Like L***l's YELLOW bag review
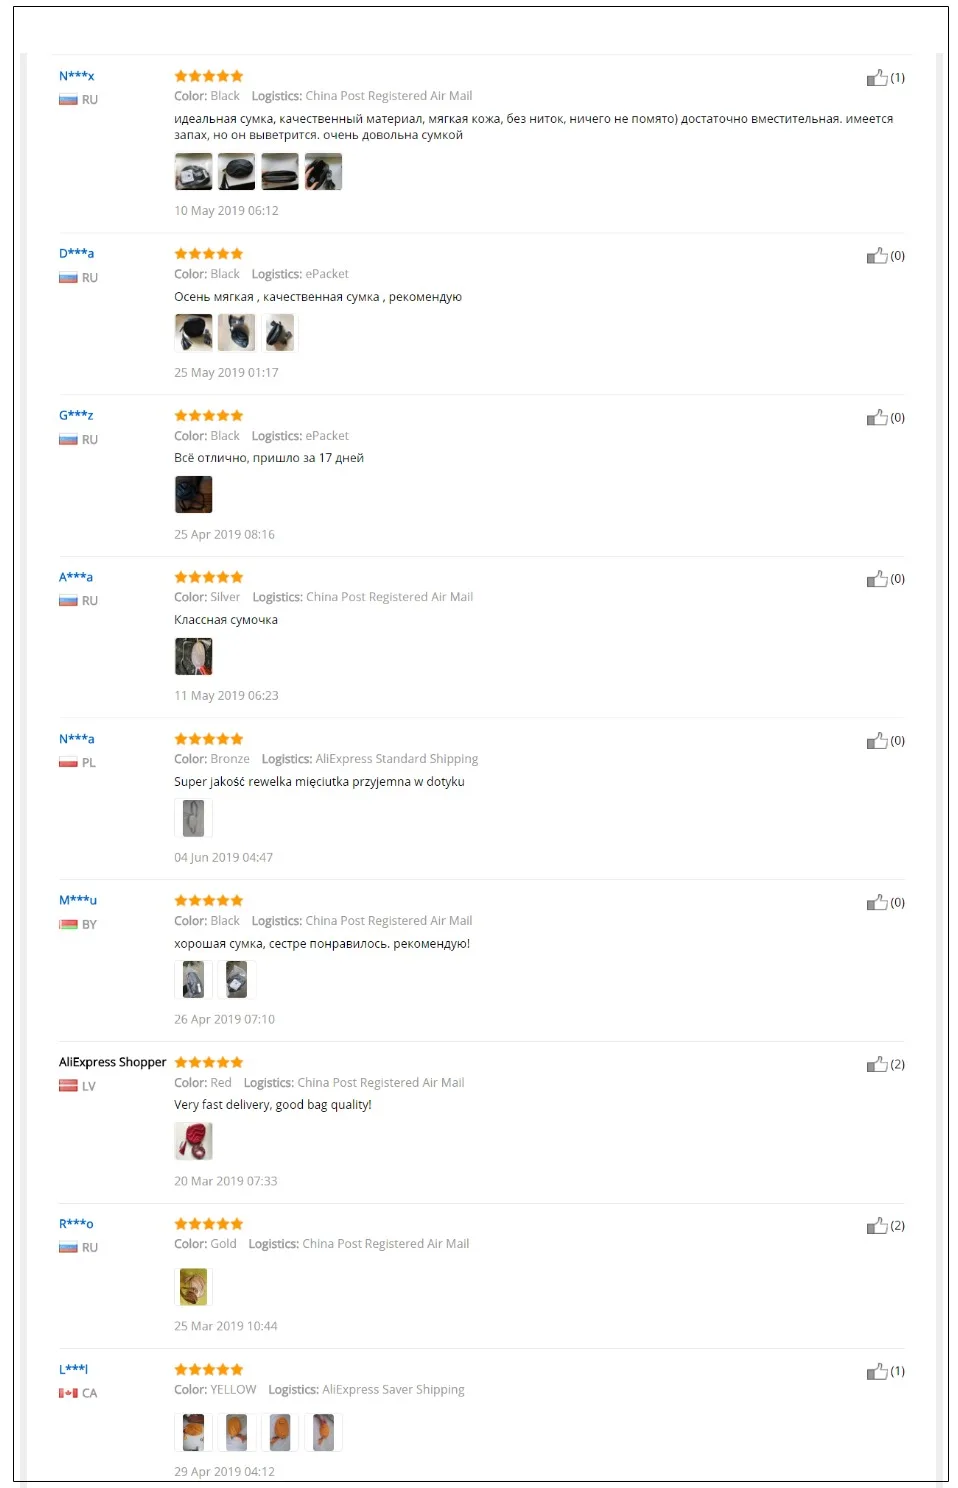This screenshot has width=958, height=1488. [876, 1371]
